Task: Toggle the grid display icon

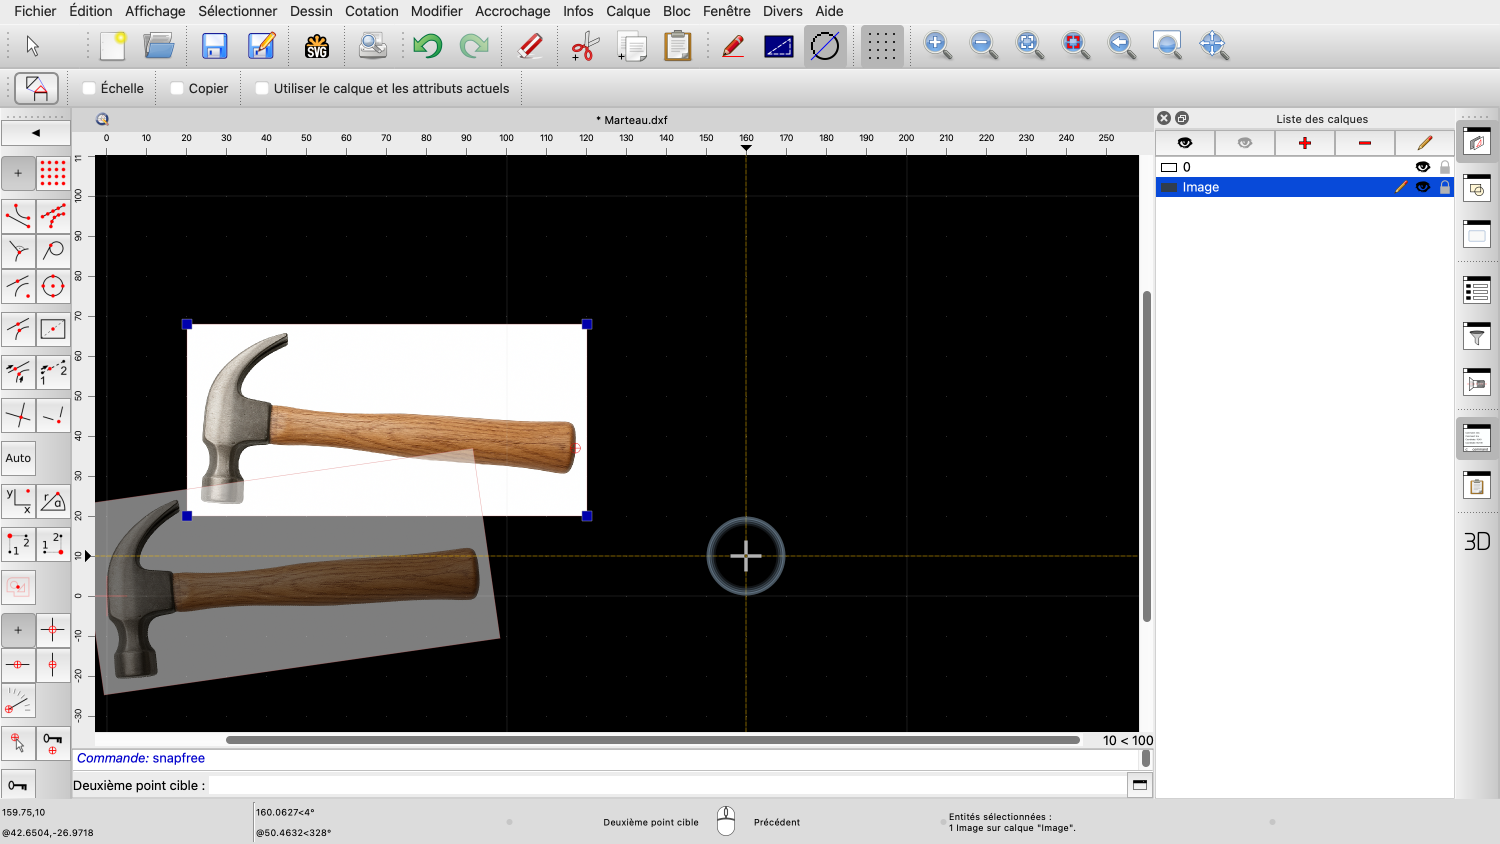Action: point(881,46)
